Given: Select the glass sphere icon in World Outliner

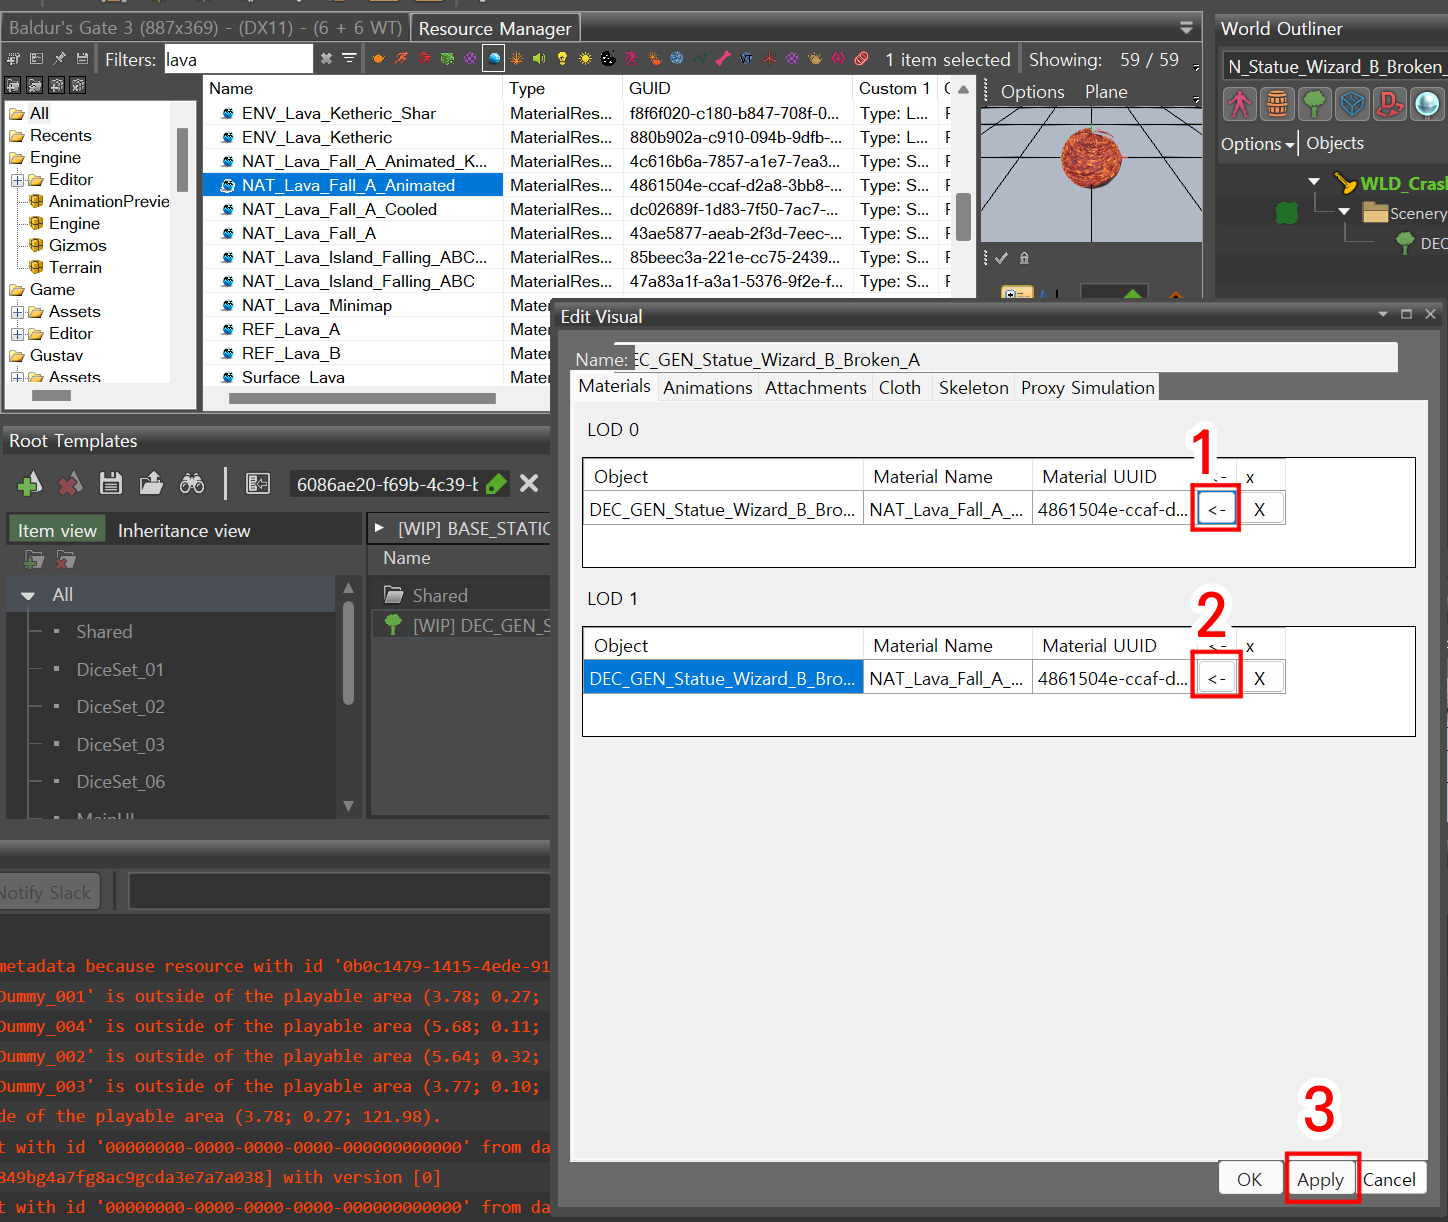Looking at the screenshot, I should click(1427, 103).
